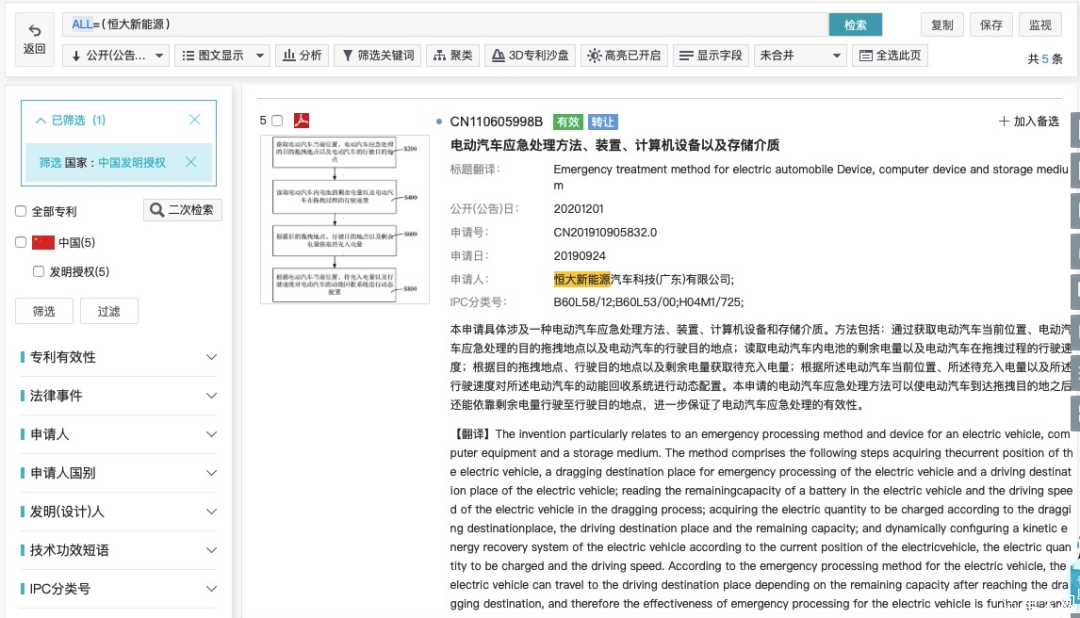The image size is (1080, 618).
Task: Click applicant 恒大新能源汽车科技(广东)有限公司
Action: tap(643, 279)
